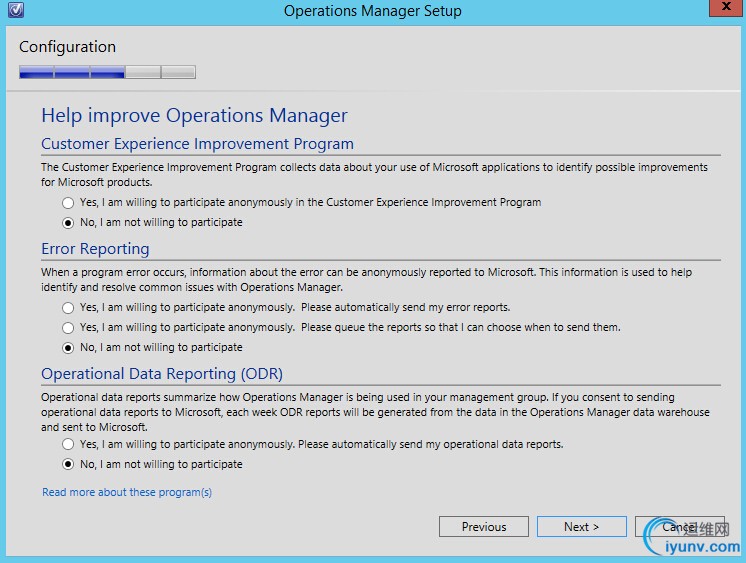Click the Configuration progress bar

(108, 72)
